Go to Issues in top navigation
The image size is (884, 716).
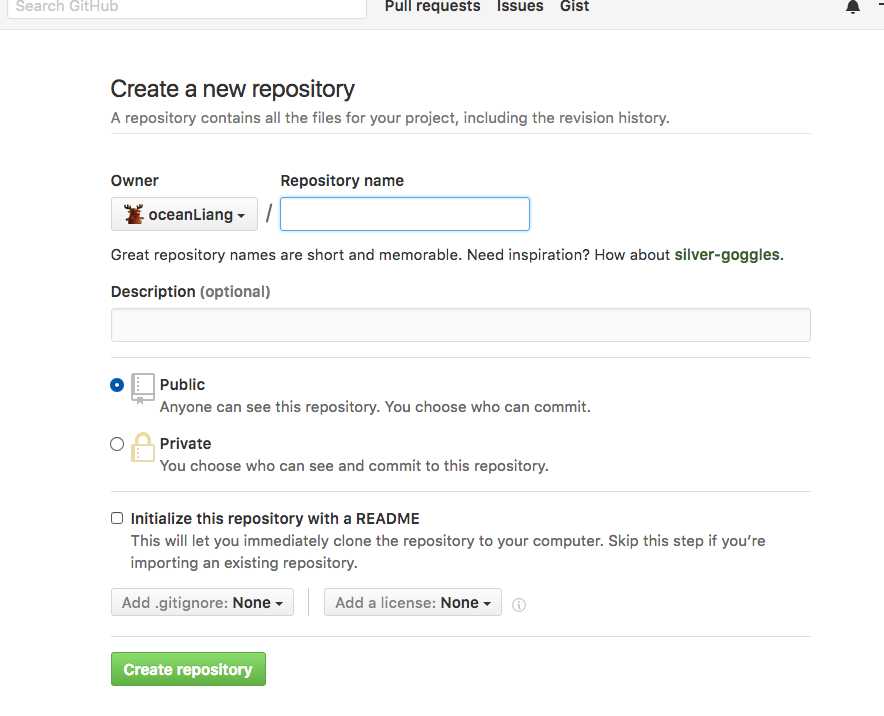520,6
